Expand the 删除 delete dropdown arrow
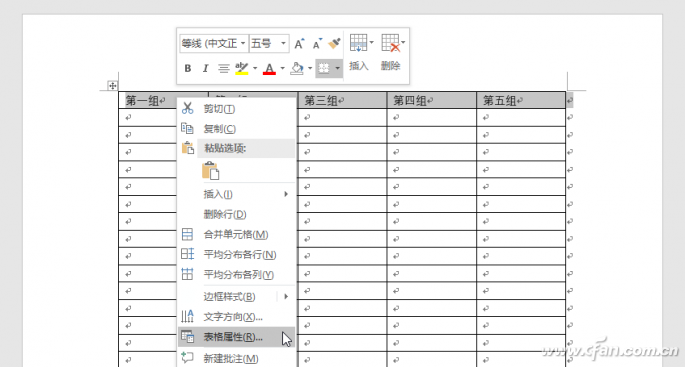The height and width of the screenshot is (367, 685). pyautogui.click(x=403, y=42)
